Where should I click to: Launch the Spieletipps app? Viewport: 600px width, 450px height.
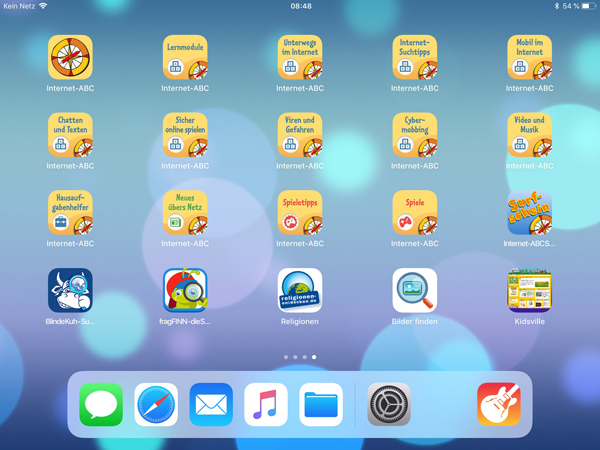[300, 213]
